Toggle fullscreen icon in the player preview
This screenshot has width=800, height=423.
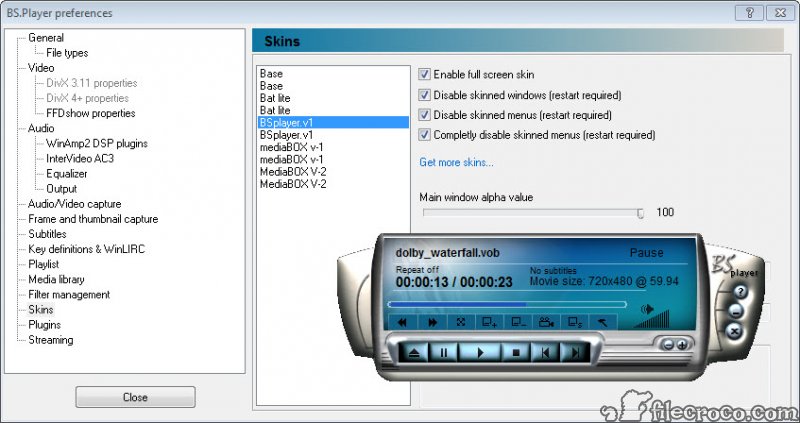[461, 322]
